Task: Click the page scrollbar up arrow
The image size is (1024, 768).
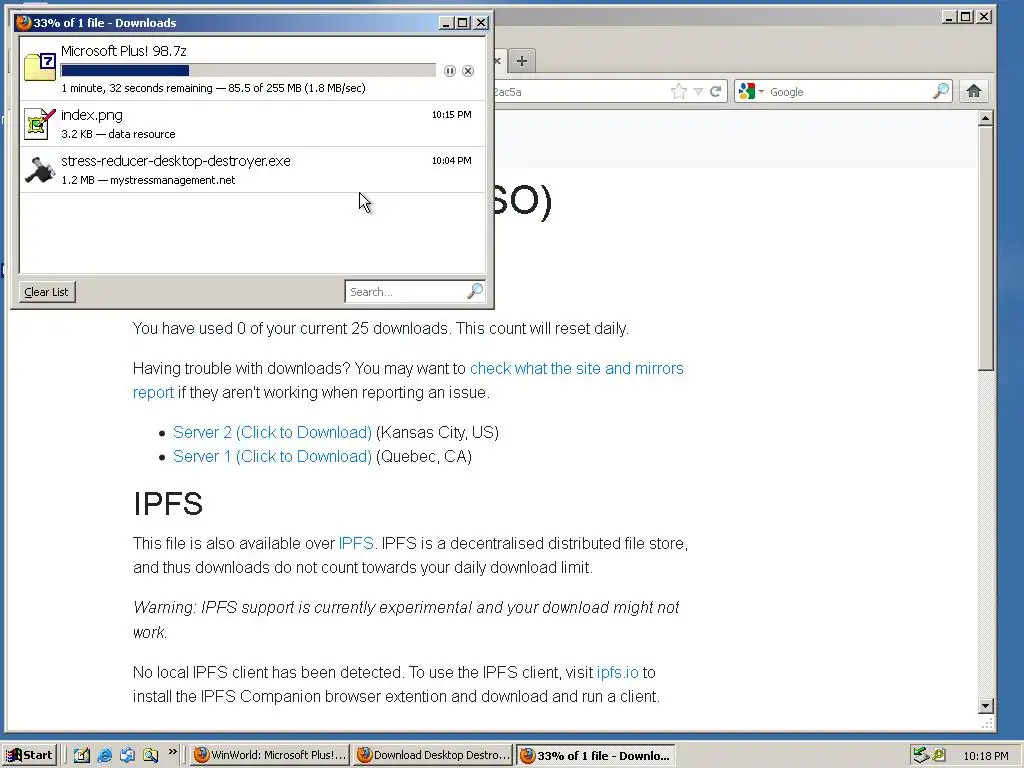Action: (x=985, y=118)
